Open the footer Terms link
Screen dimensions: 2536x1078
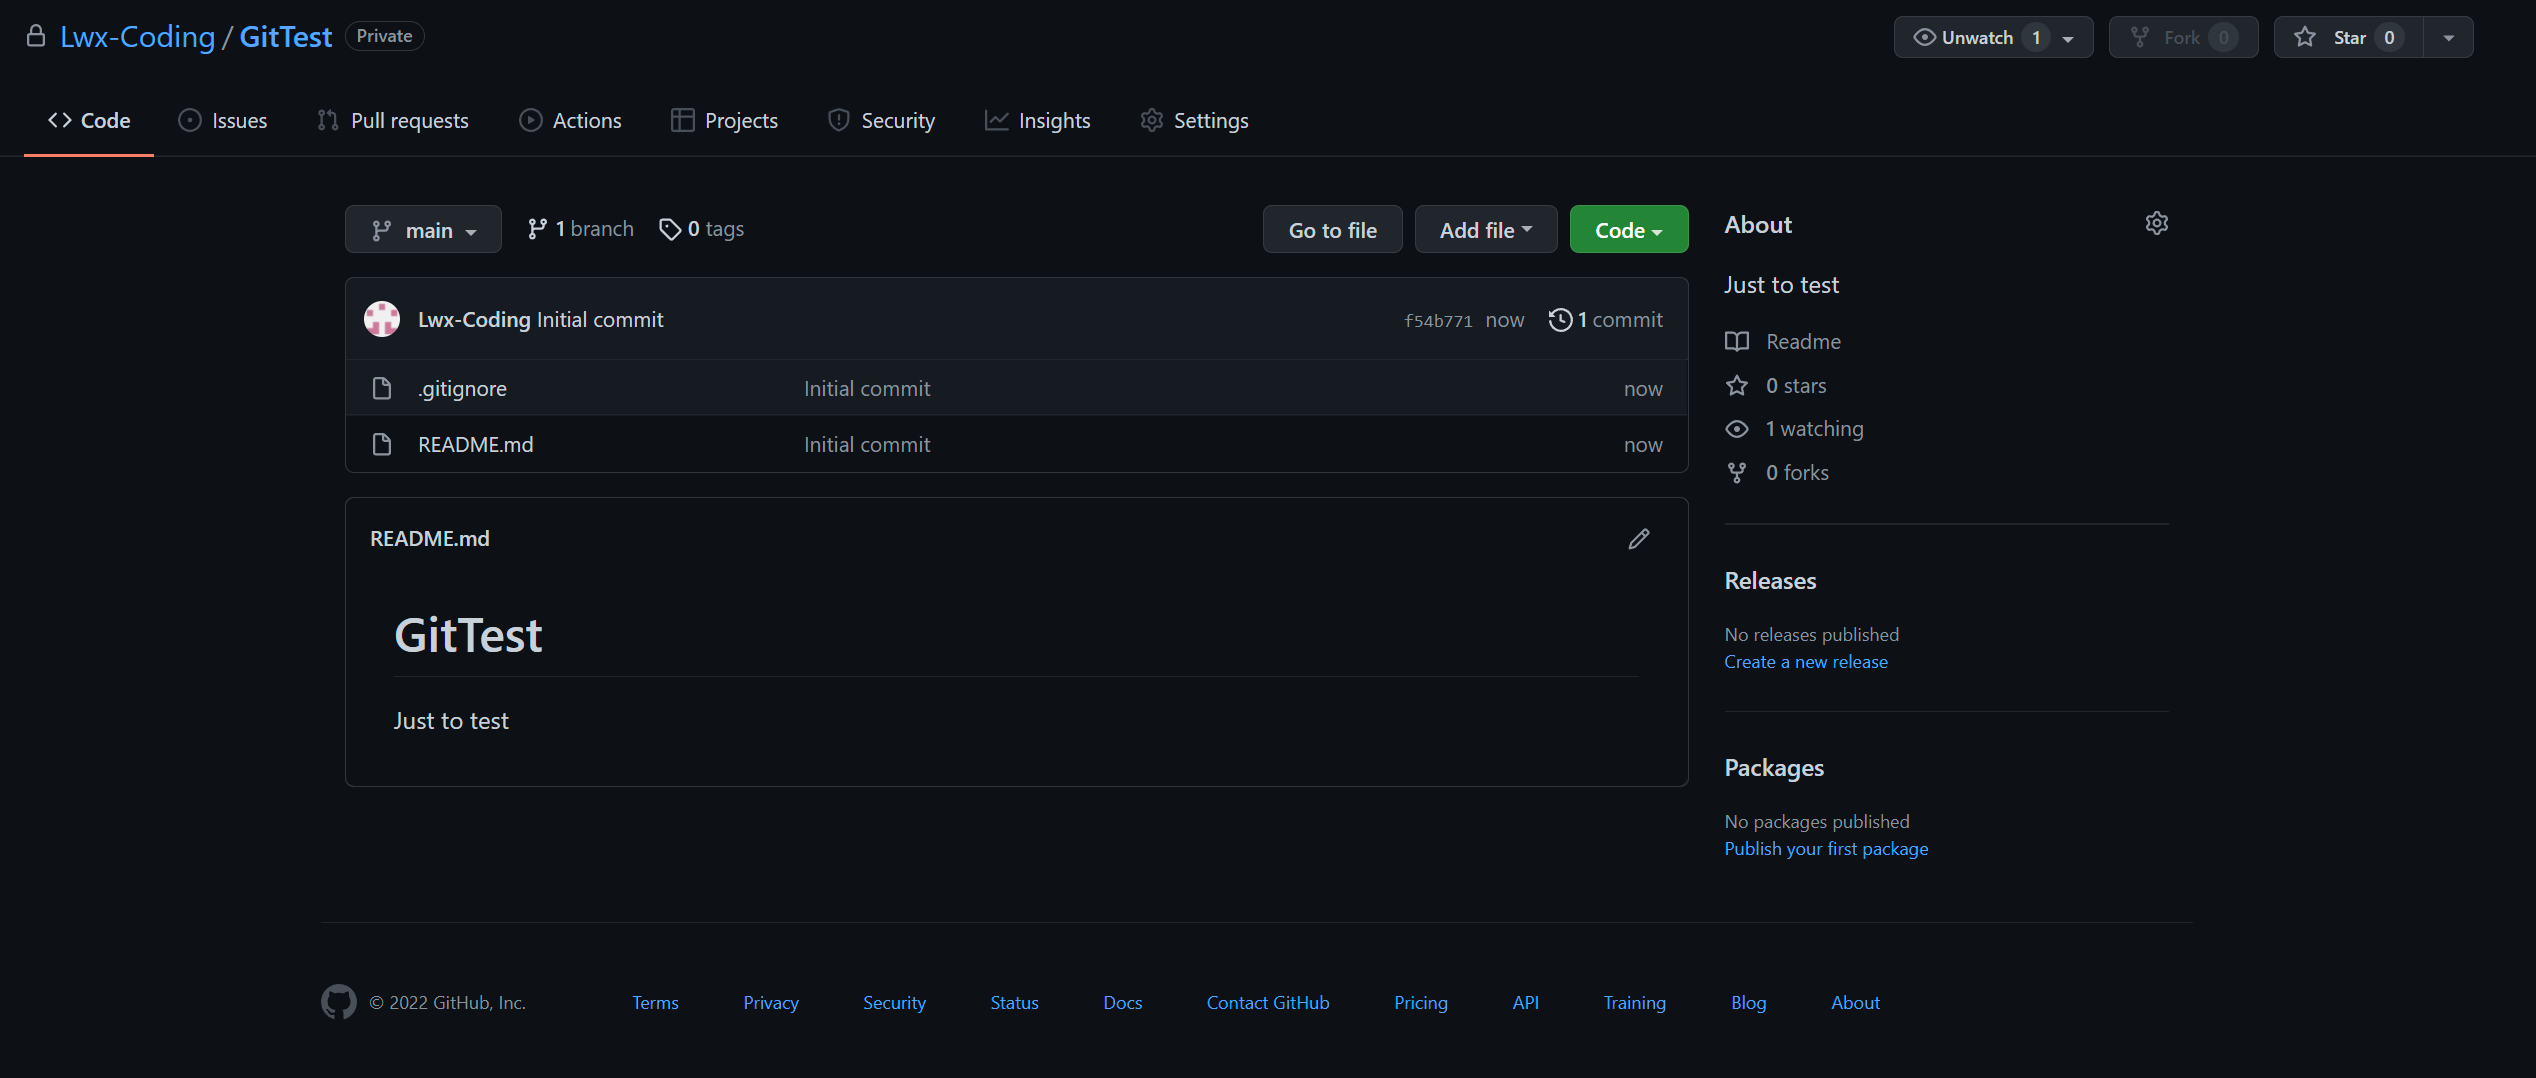click(x=655, y=1002)
